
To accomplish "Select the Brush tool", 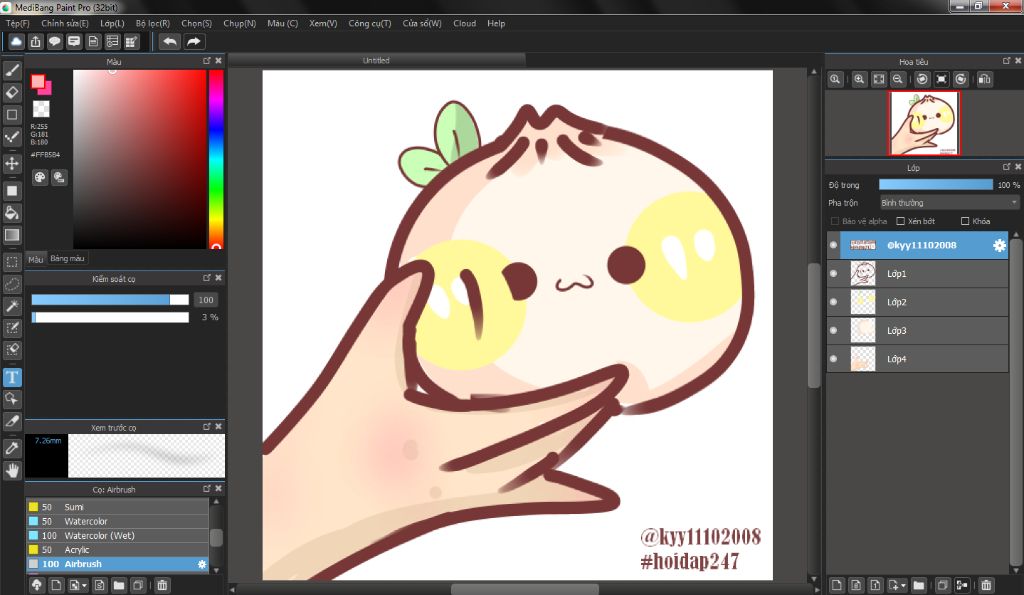I will click(12, 70).
